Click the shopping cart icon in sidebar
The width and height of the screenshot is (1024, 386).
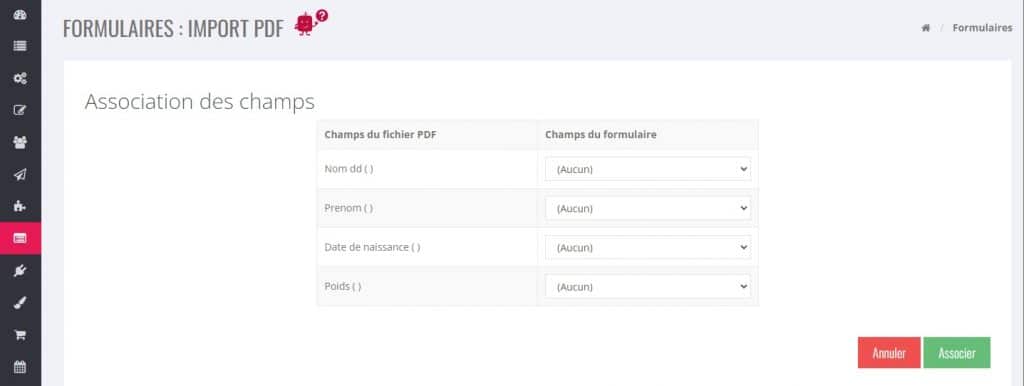20,334
